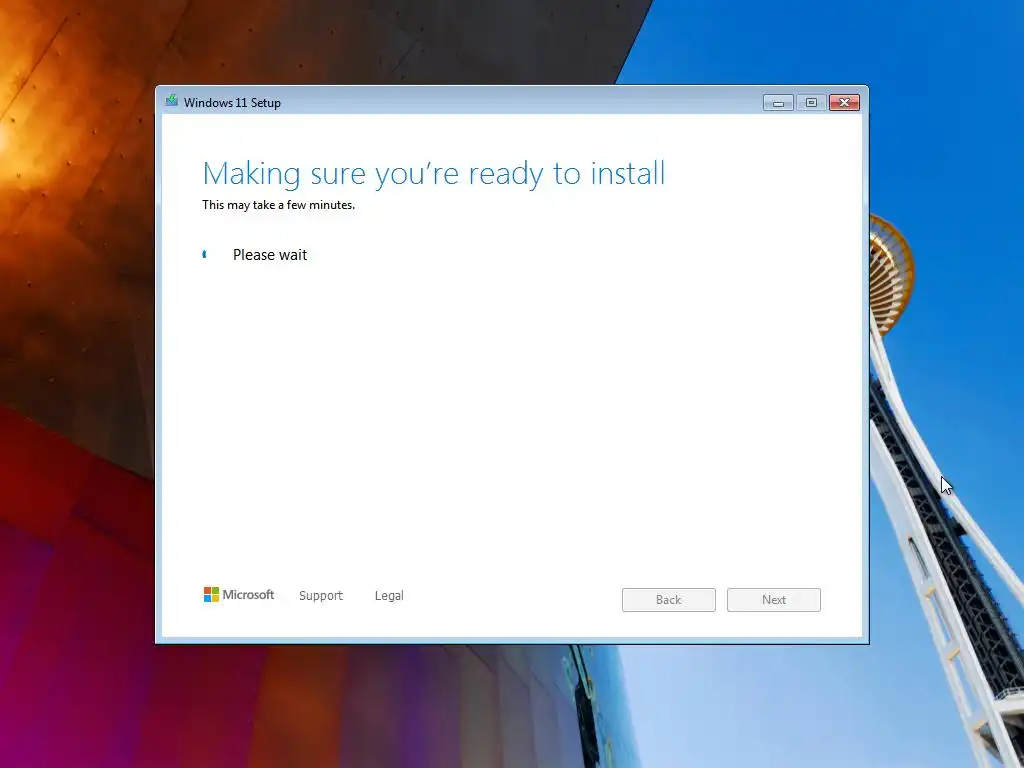Minimize the Windows 11 Setup window
The width and height of the screenshot is (1024, 768).
(778, 103)
